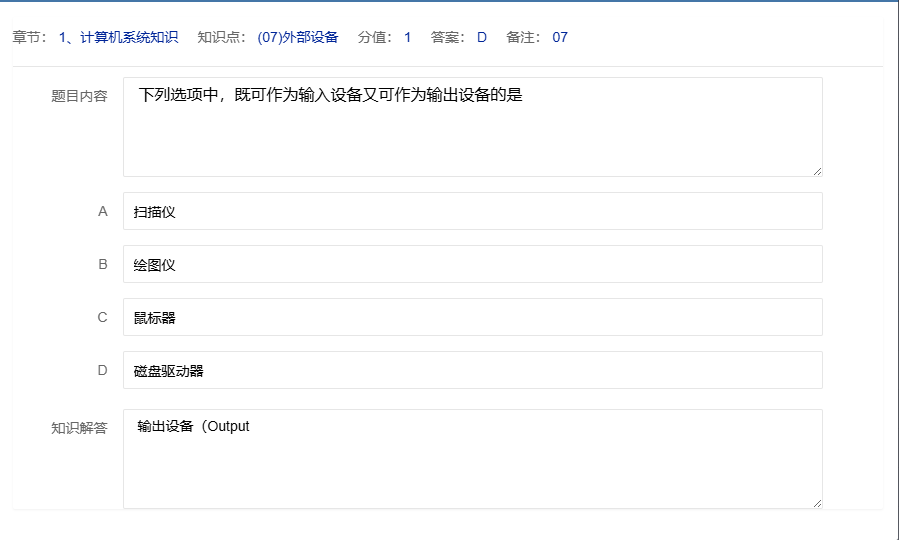The width and height of the screenshot is (899, 540).
Task: Click the answer value D after 答案
Action: pos(481,37)
